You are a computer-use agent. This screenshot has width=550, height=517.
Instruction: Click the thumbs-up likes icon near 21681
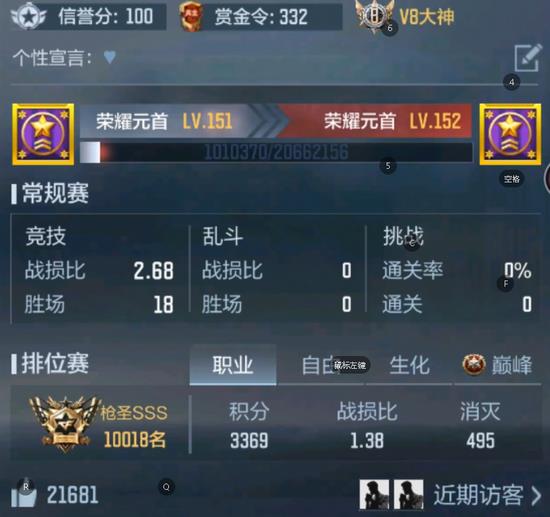(x=24, y=493)
